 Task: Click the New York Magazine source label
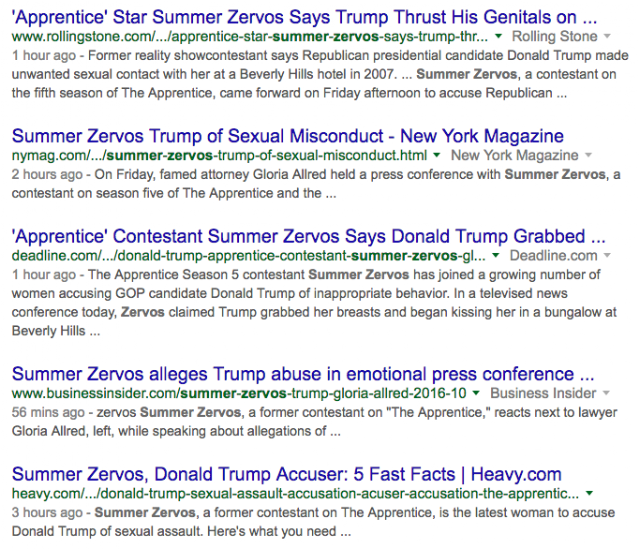(x=514, y=156)
